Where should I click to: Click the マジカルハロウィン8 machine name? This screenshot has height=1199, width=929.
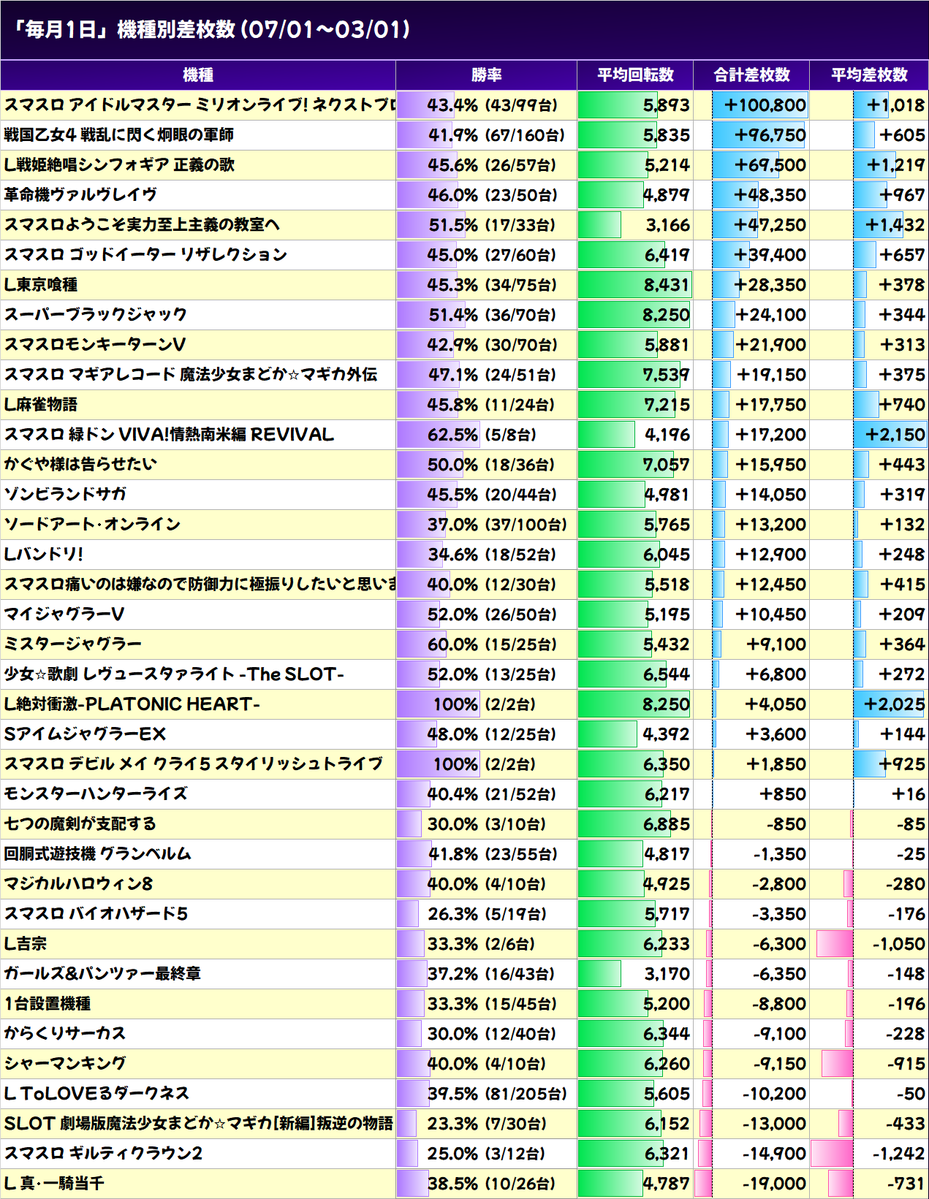pyautogui.click(x=78, y=884)
